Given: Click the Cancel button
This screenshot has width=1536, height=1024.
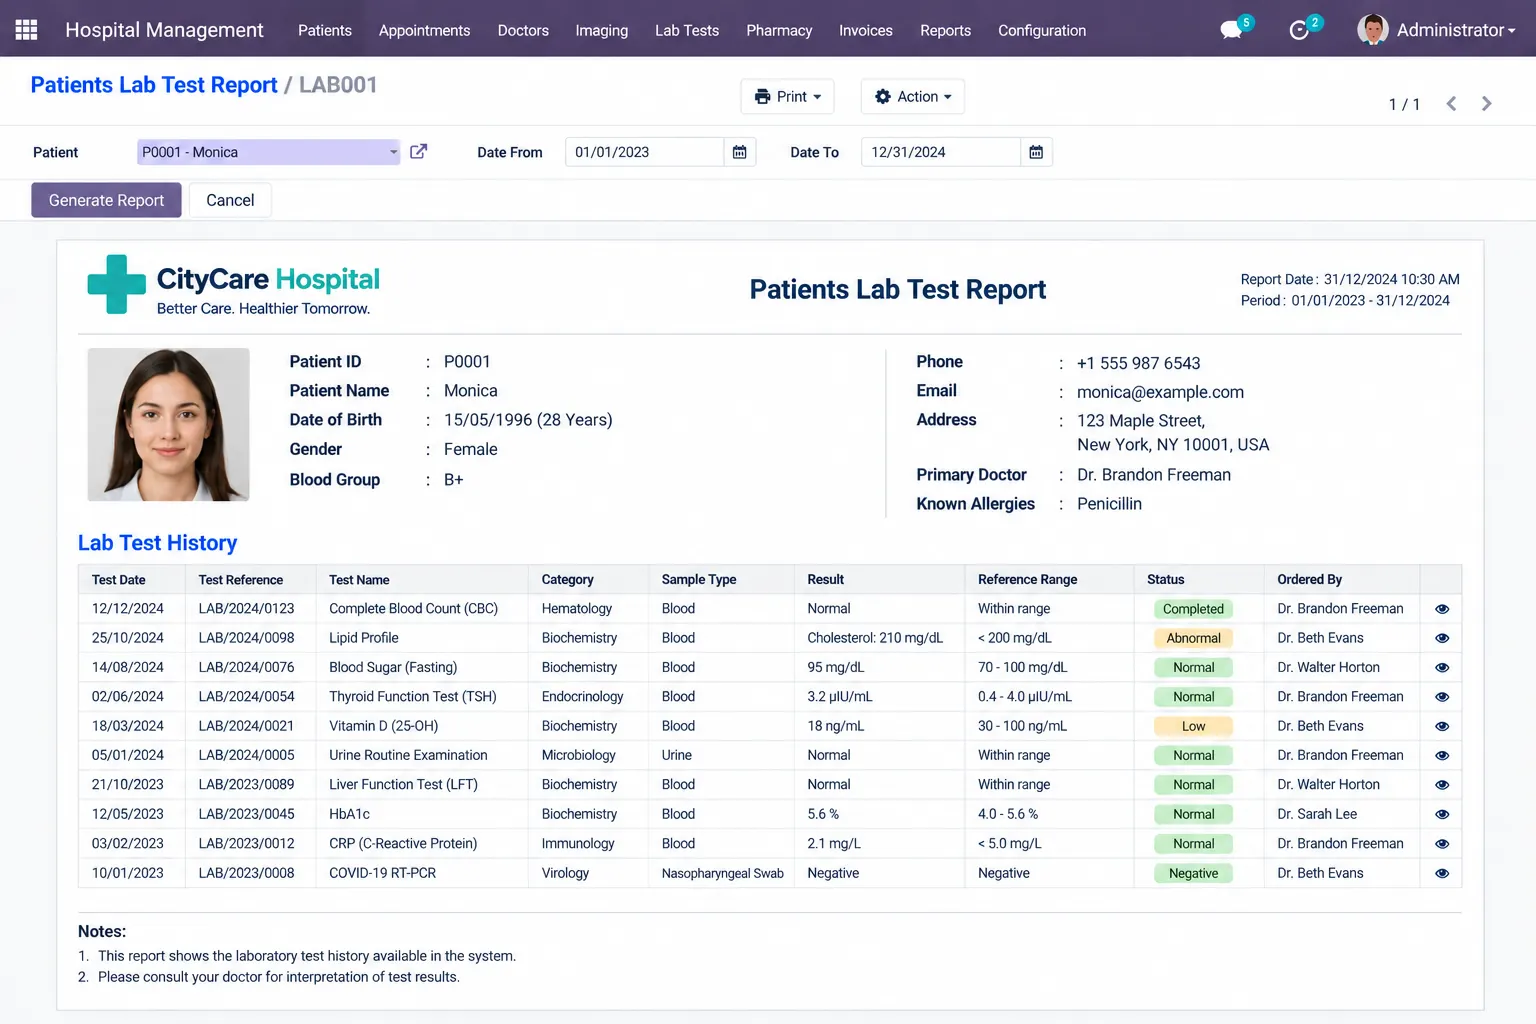Looking at the screenshot, I should pos(230,200).
